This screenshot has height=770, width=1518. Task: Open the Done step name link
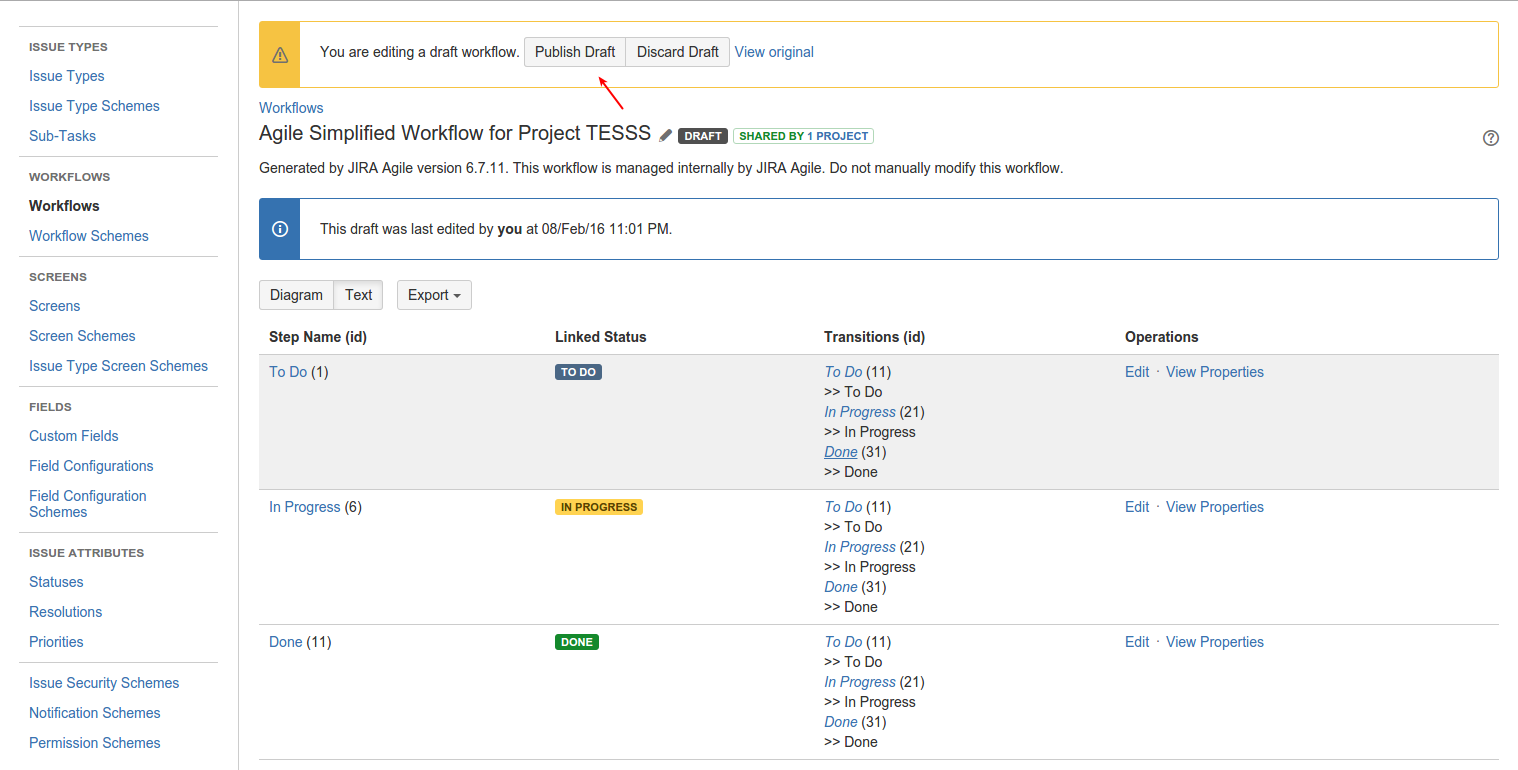[286, 642]
